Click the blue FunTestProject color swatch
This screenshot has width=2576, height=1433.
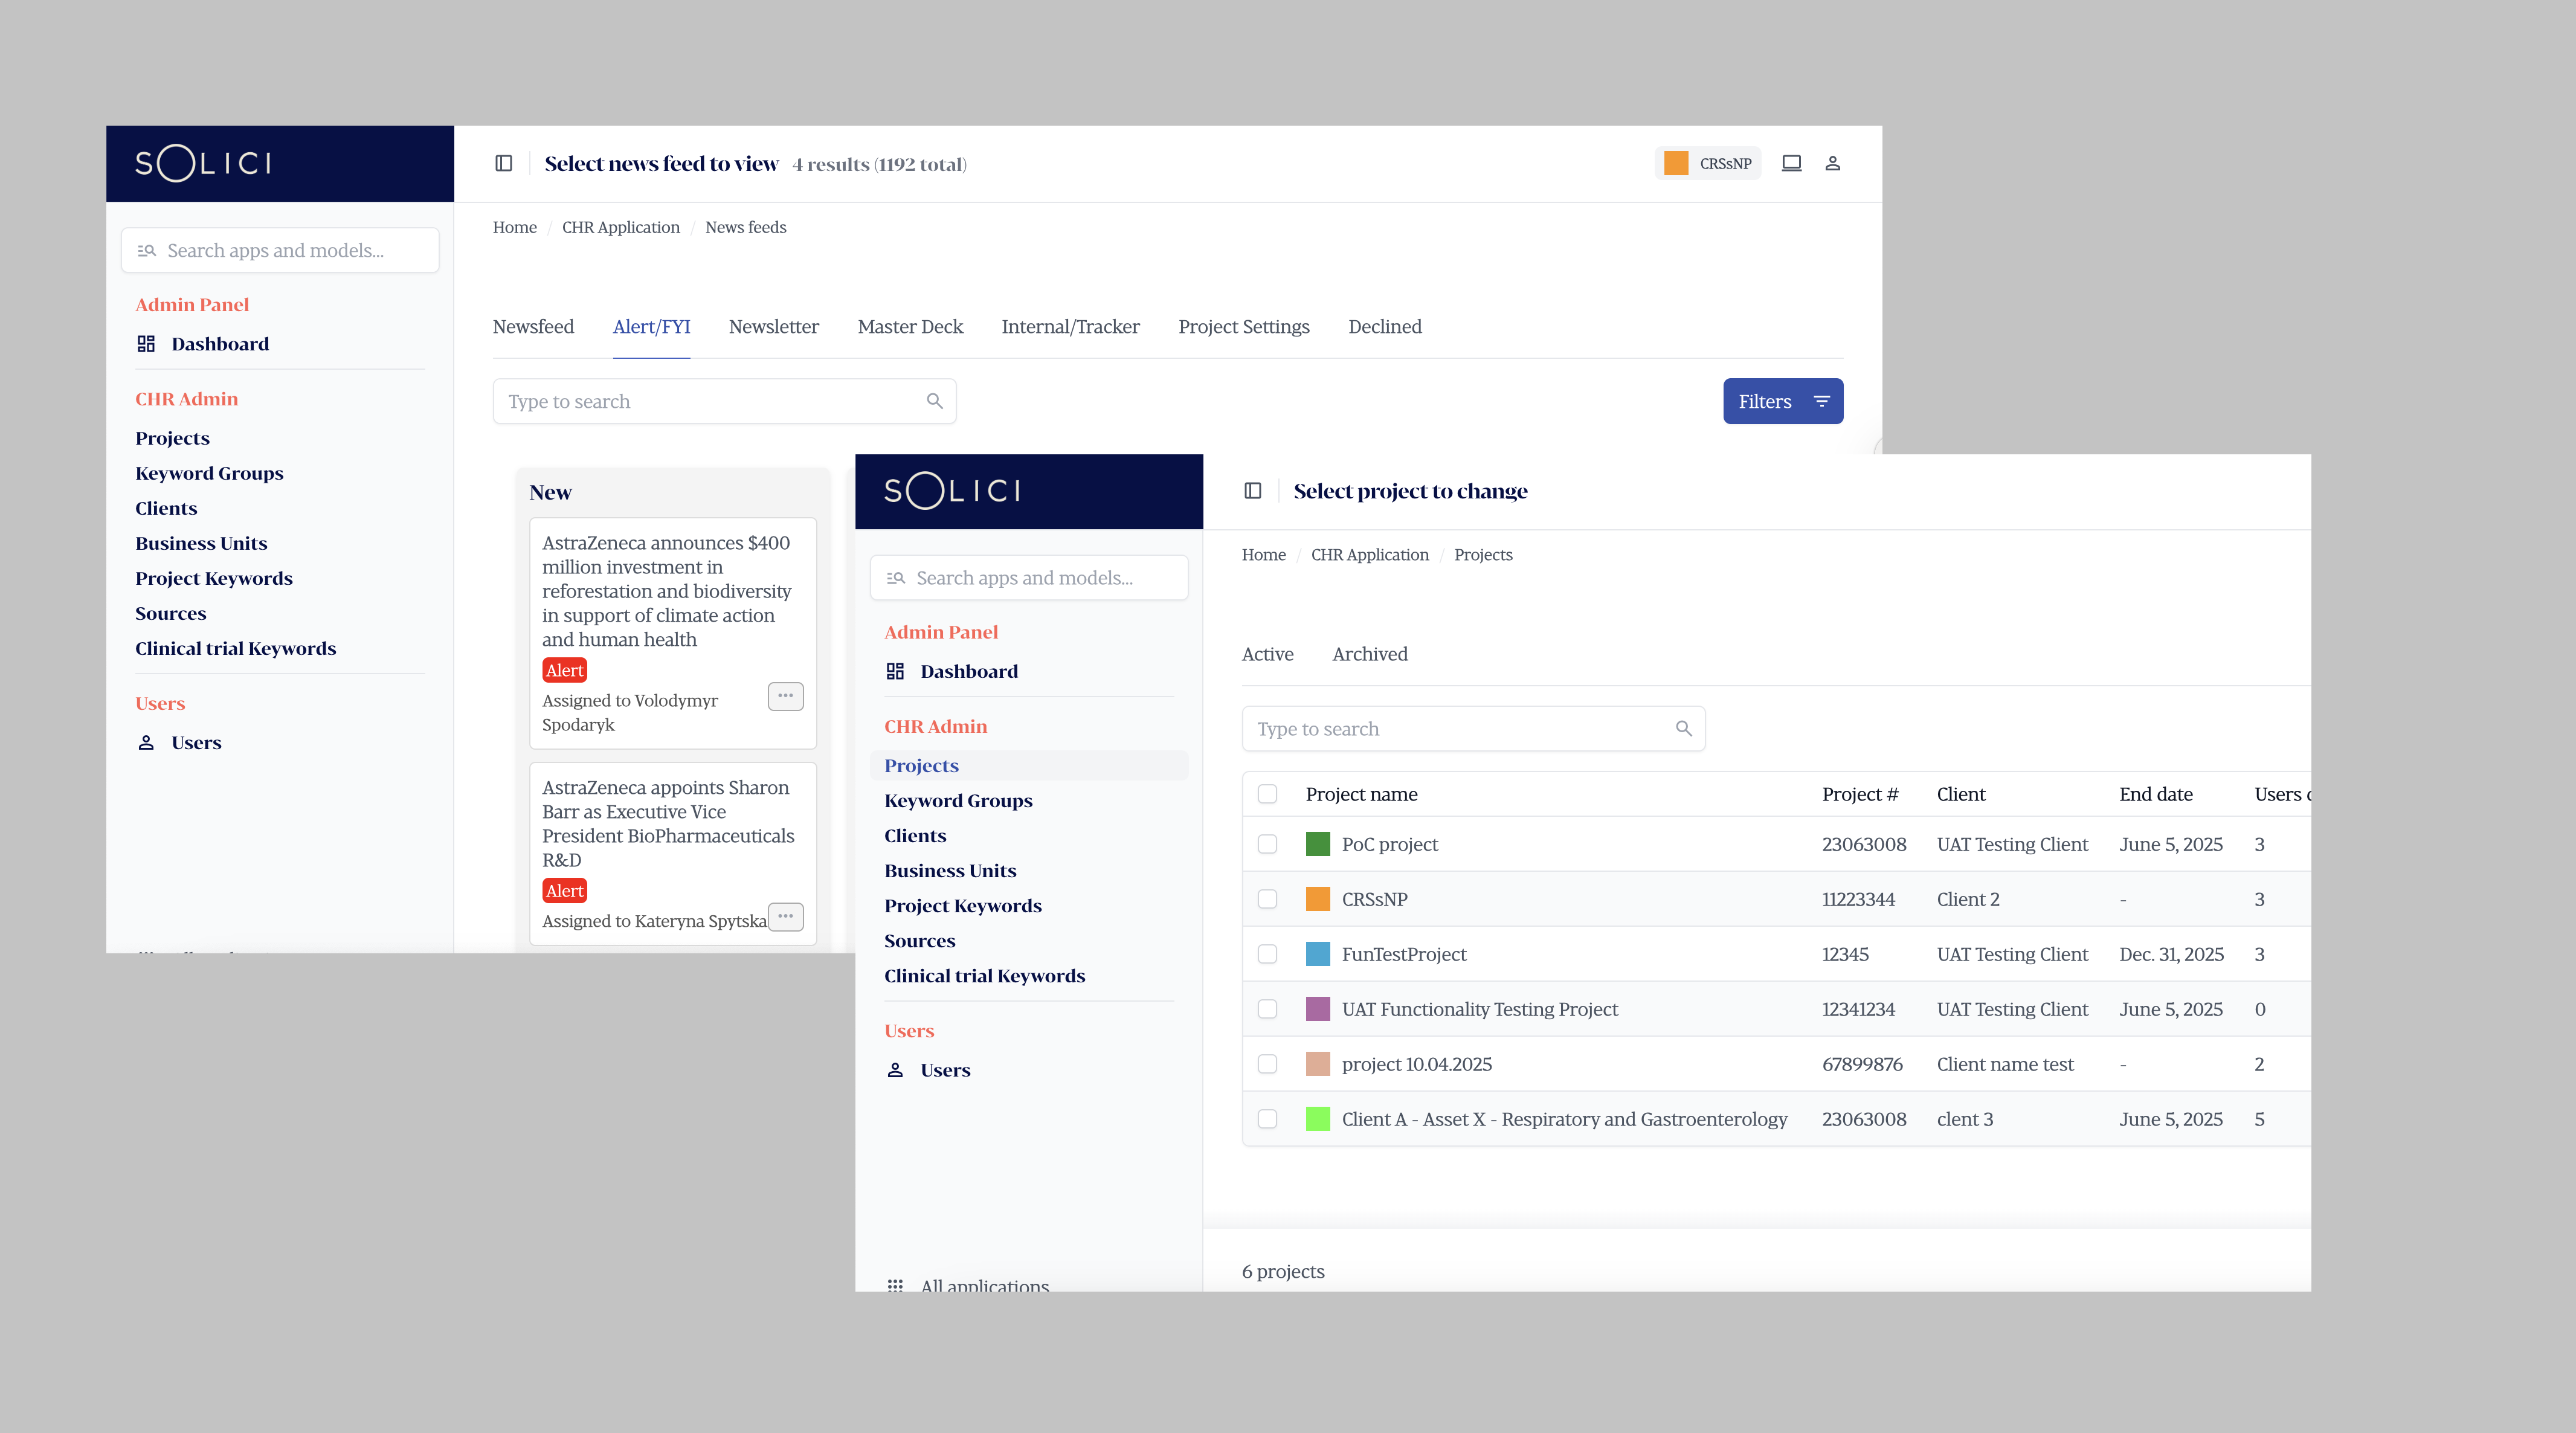[x=1318, y=954]
